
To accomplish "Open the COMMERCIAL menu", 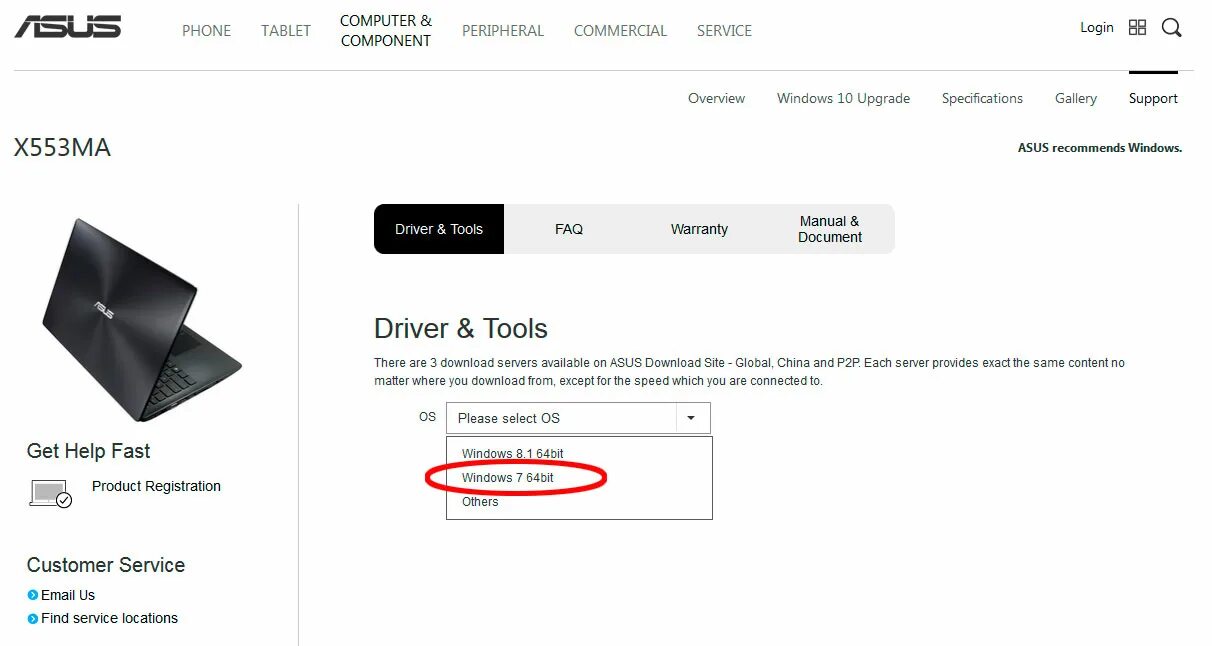I will 620,30.
